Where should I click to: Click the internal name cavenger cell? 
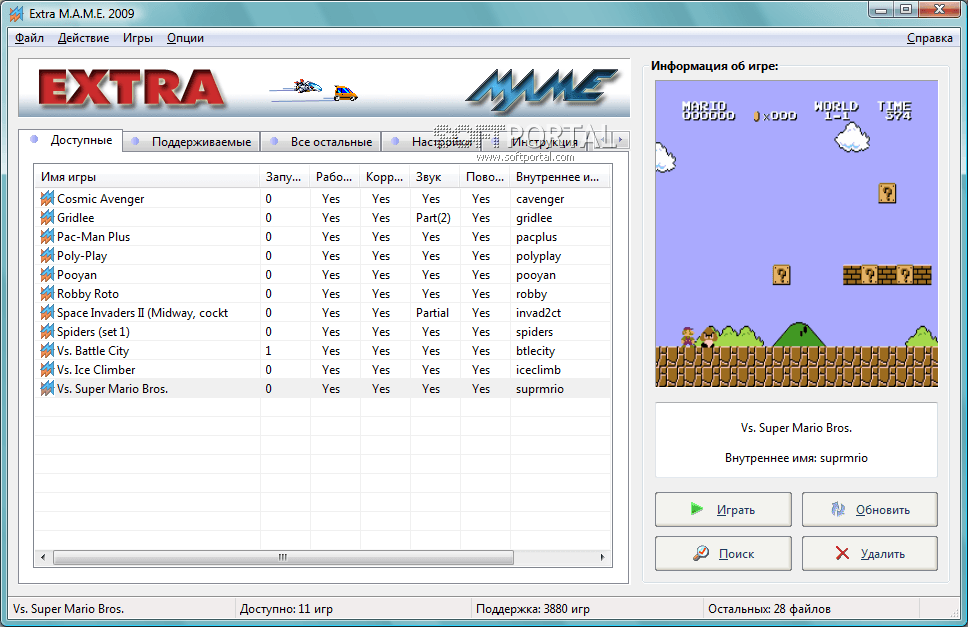pos(540,199)
